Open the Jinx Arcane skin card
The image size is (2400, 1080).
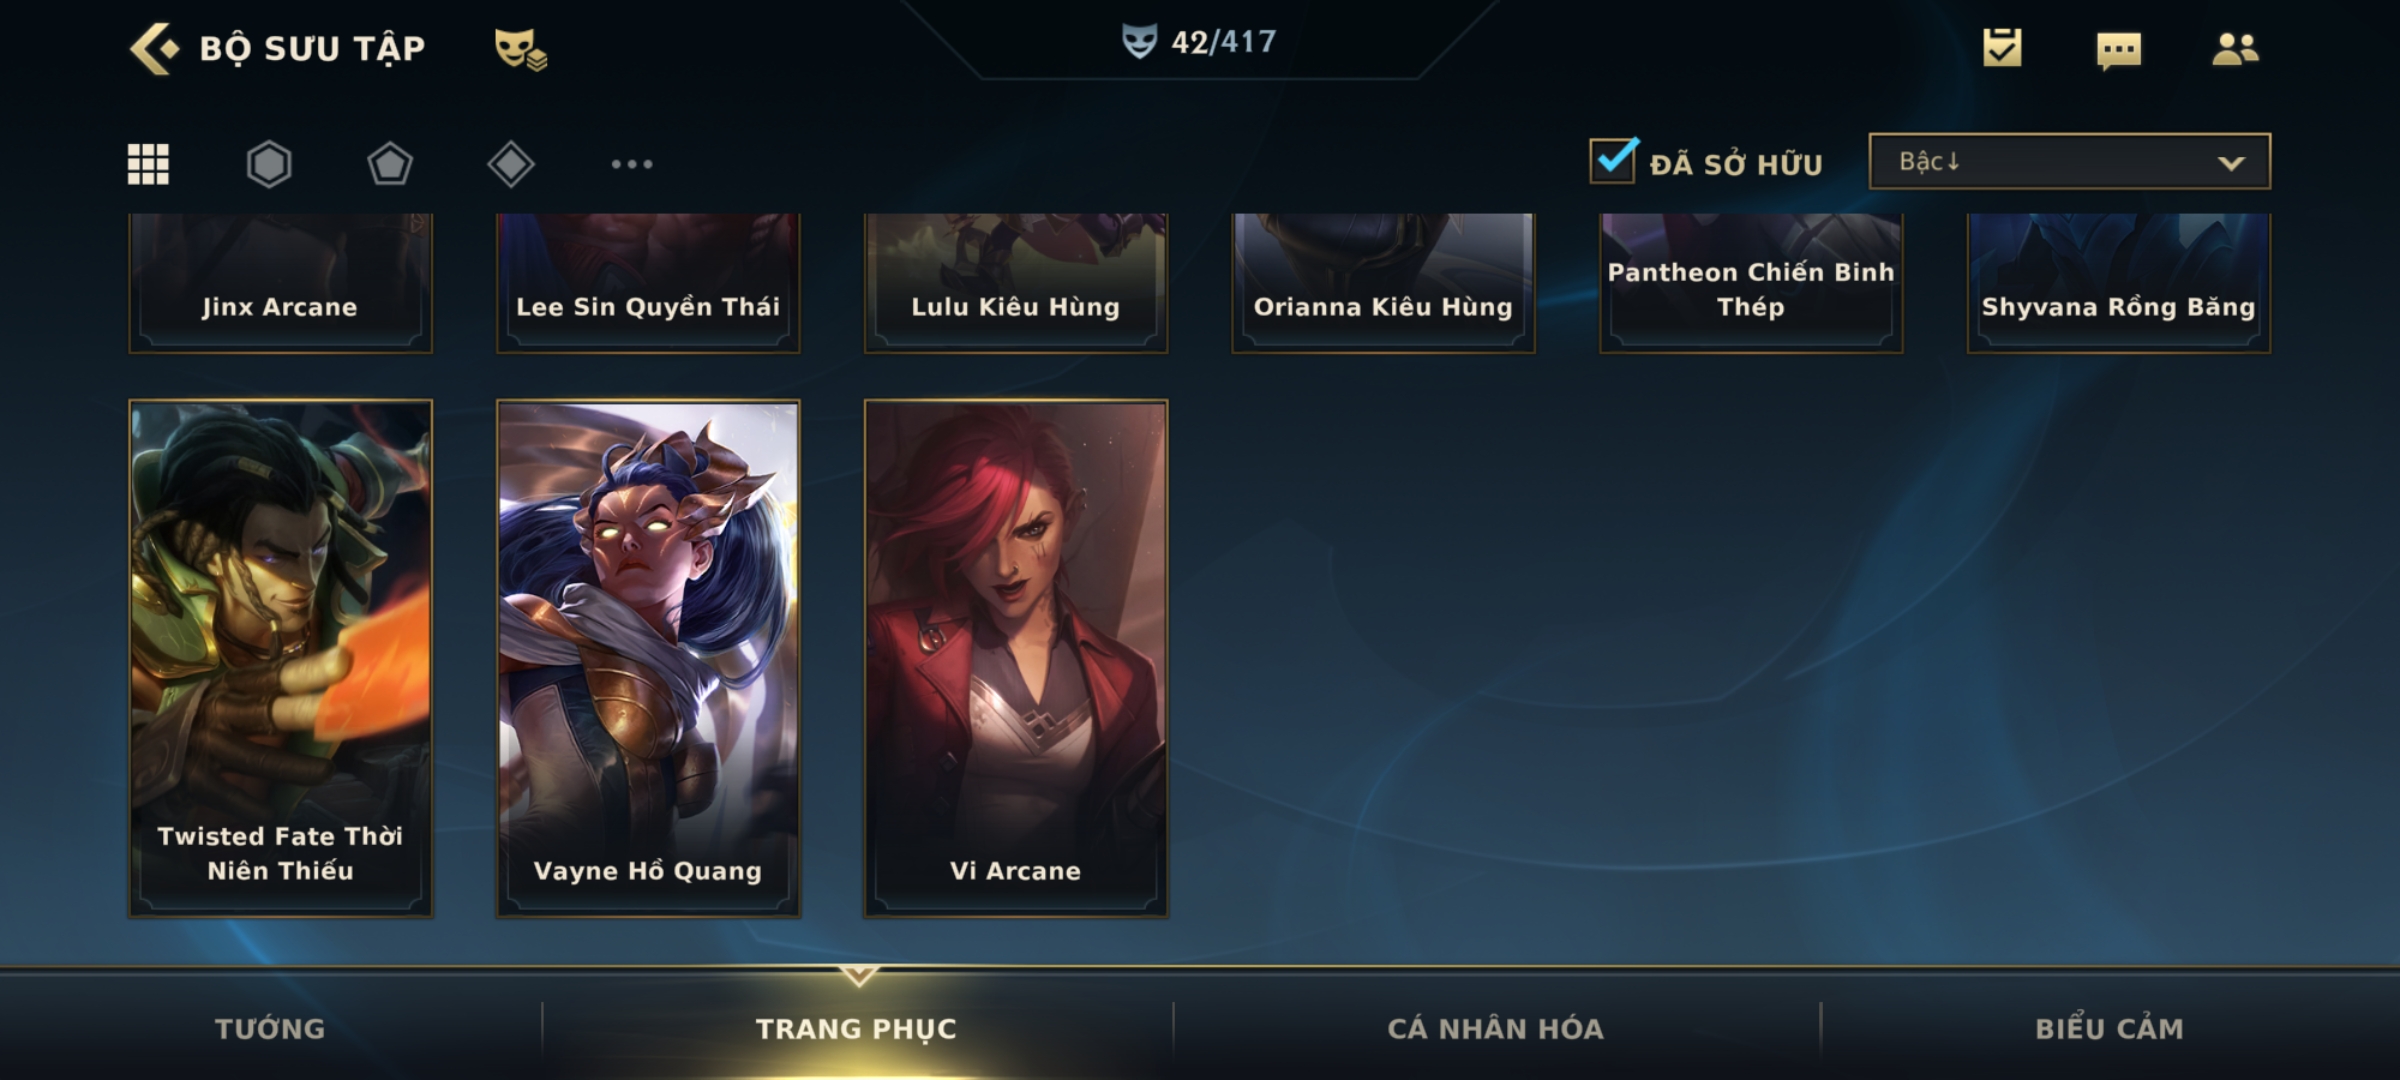pos(280,283)
